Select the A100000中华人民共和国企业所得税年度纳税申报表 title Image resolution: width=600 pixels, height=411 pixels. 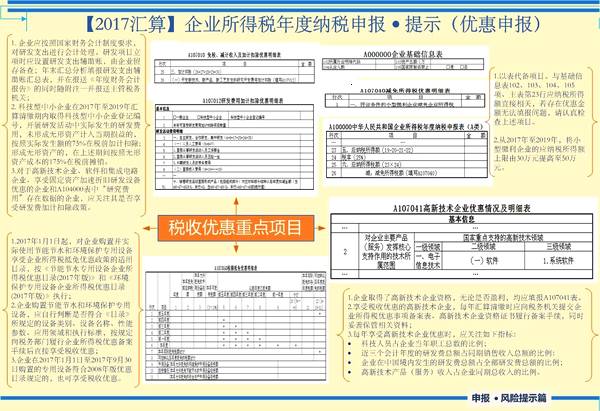click(406, 126)
